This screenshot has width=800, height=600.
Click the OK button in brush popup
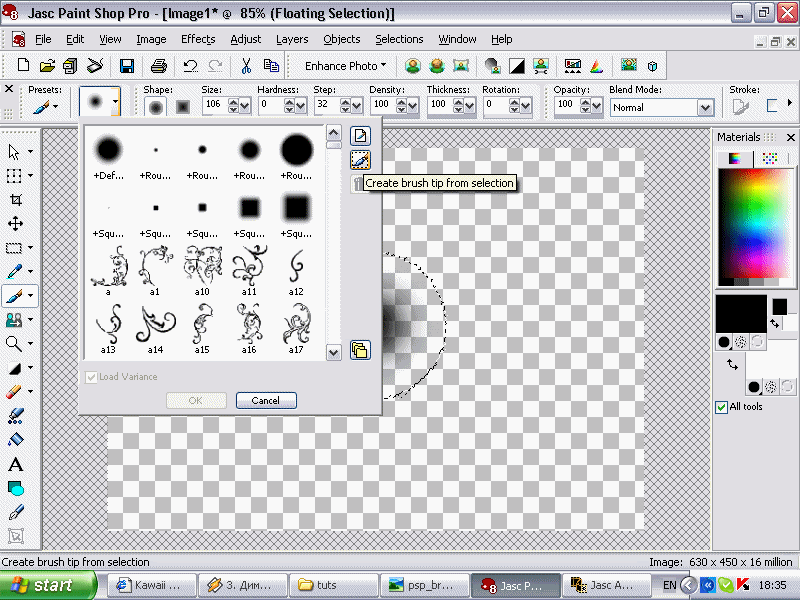tap(196, 401)
